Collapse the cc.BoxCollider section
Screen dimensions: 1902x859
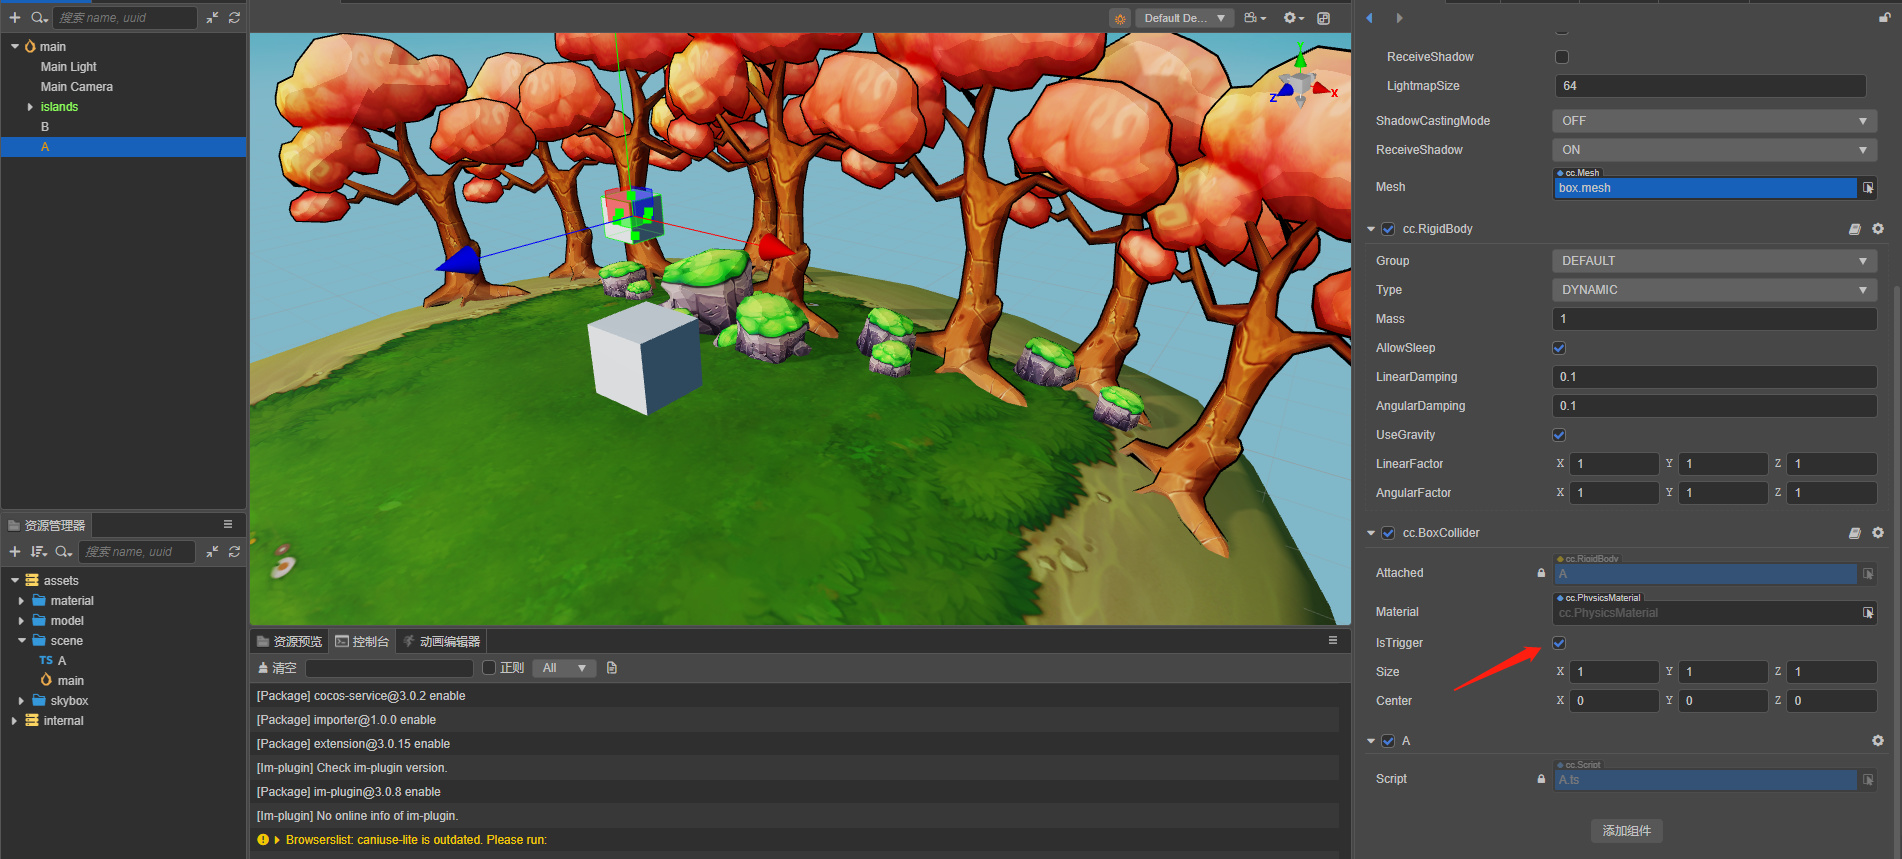pos(1371,533)
